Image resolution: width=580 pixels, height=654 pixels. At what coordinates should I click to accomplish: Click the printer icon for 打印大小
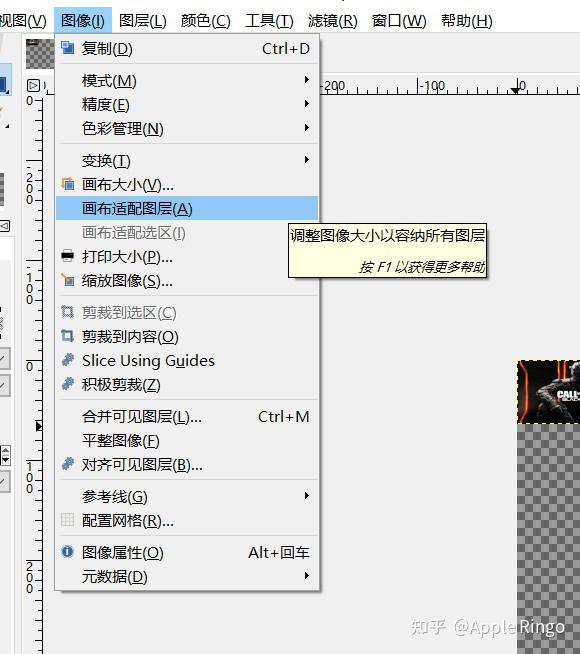tap(68, 256)
